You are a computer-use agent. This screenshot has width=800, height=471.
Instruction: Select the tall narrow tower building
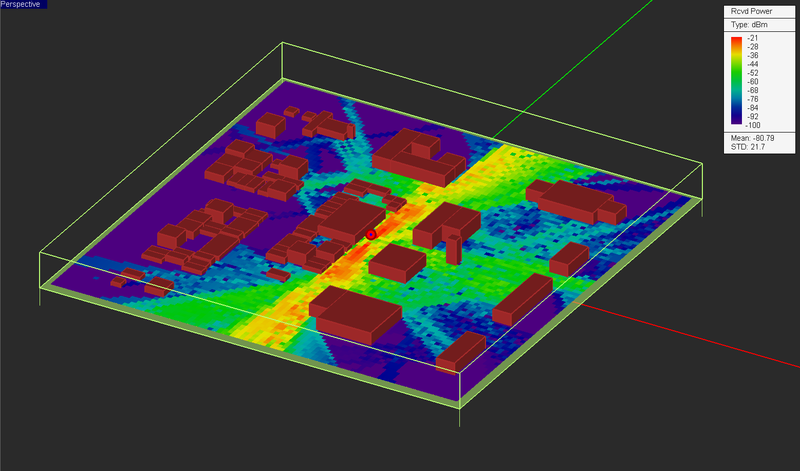pyautogui.click(x=454, y=249)
